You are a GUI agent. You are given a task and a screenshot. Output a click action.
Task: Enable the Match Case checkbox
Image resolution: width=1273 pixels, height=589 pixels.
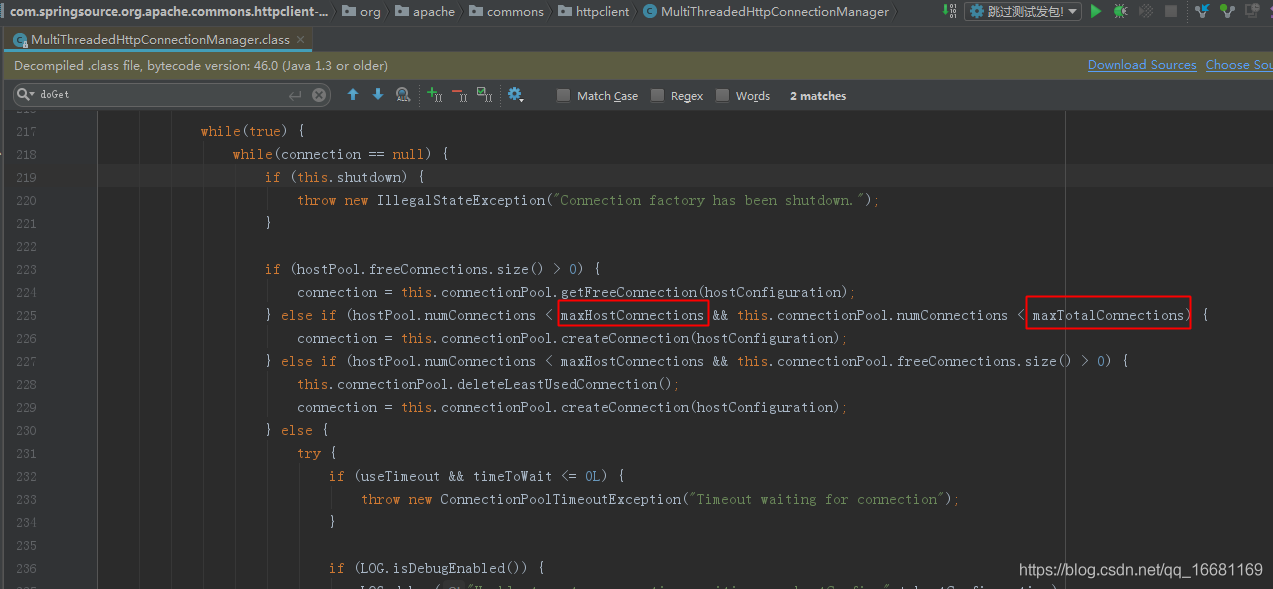[564, 96]
